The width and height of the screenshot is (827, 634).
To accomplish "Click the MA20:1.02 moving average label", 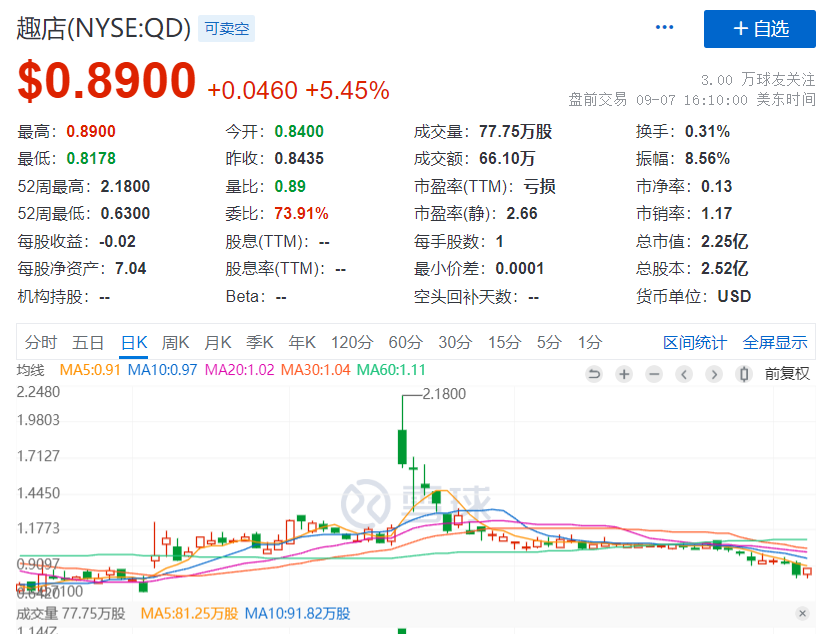I will 239,370.
